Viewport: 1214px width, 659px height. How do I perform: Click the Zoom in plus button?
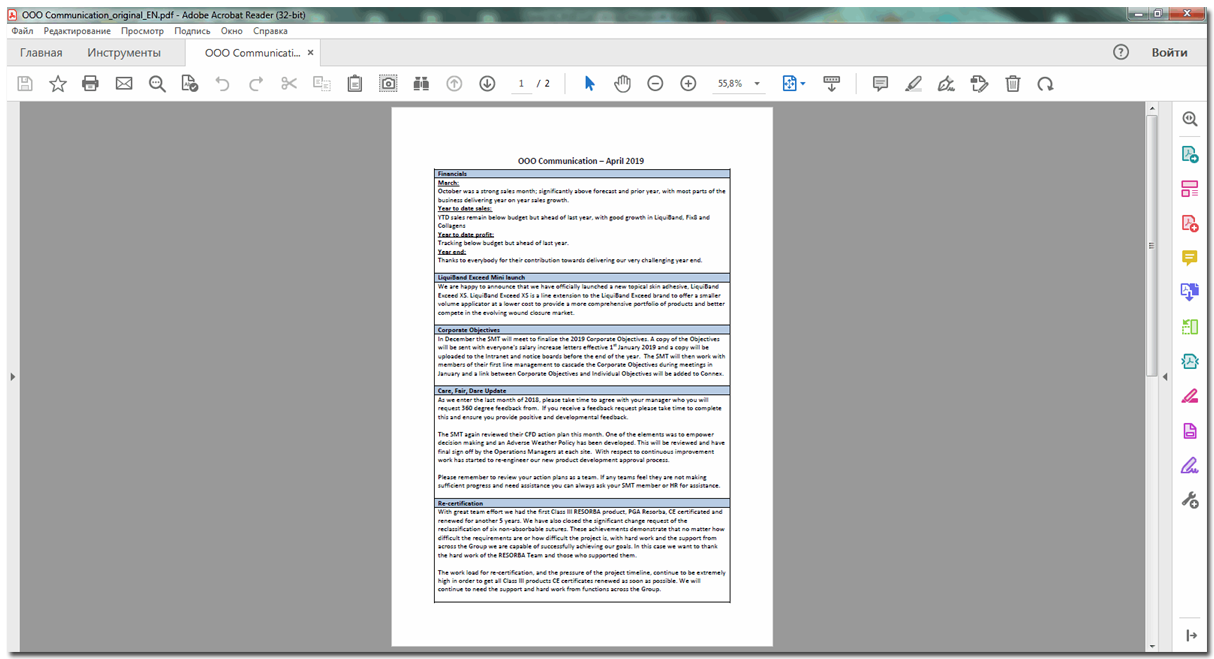[x=688, y=84]
